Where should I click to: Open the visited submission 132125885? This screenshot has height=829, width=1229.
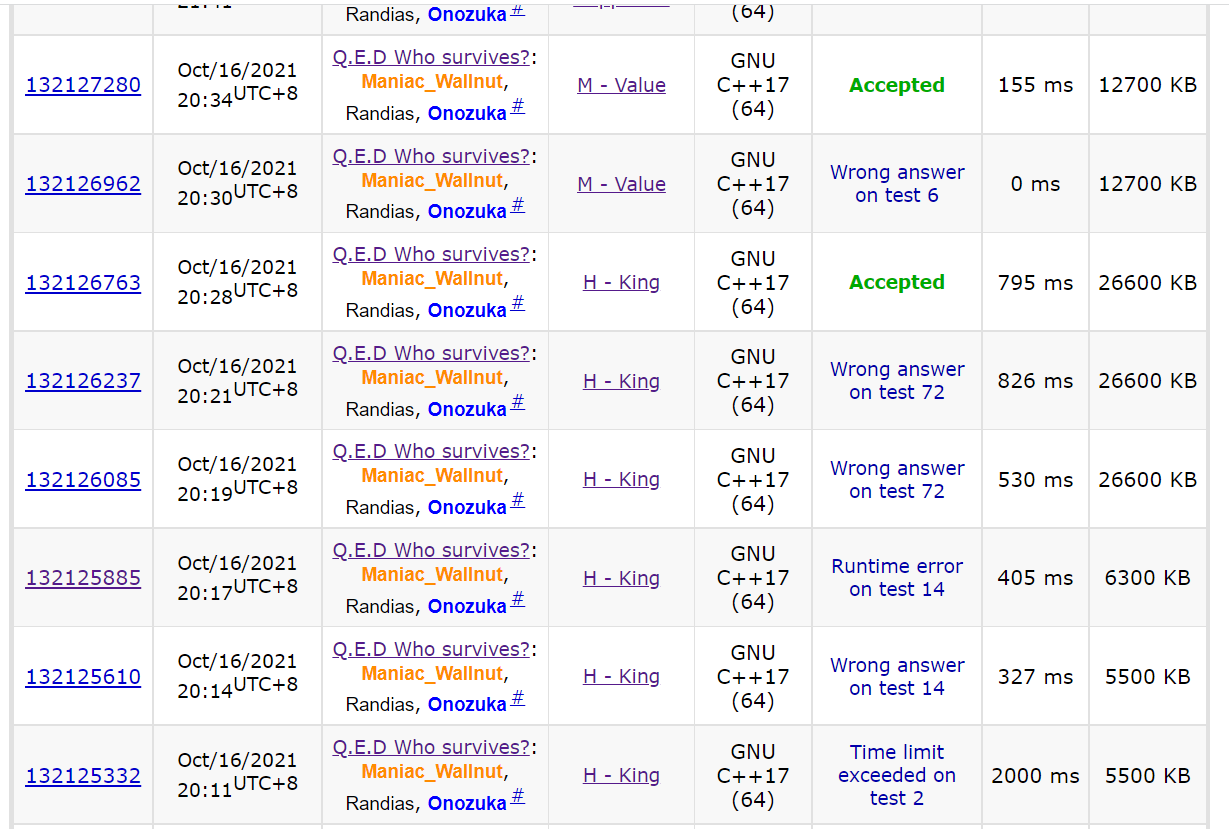pos(83,578)
